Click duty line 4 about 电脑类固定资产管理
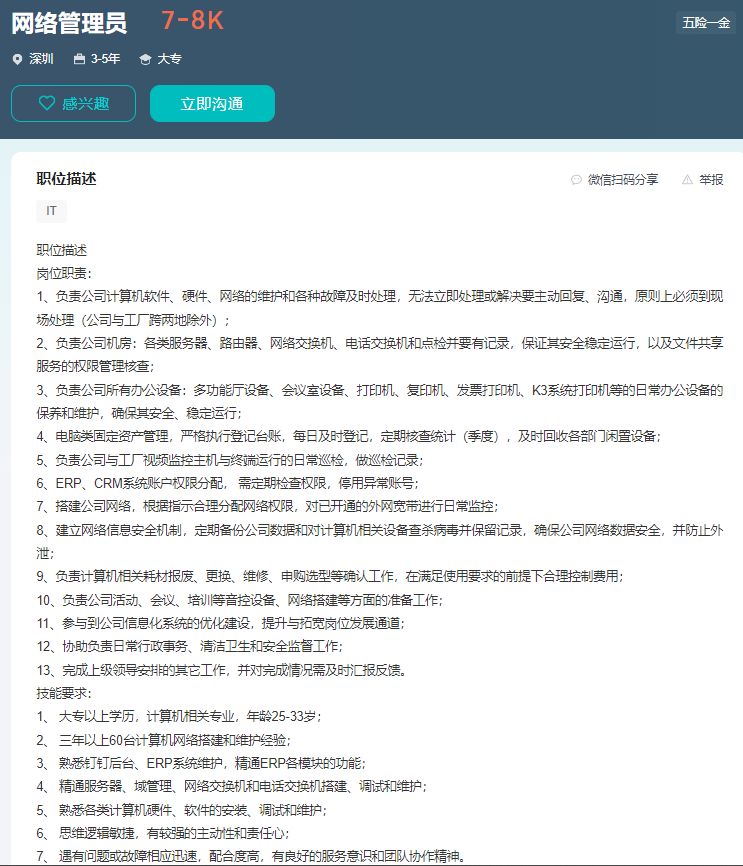Image resolution: width=743 pixels, height=866 pixels. point(349,437)
